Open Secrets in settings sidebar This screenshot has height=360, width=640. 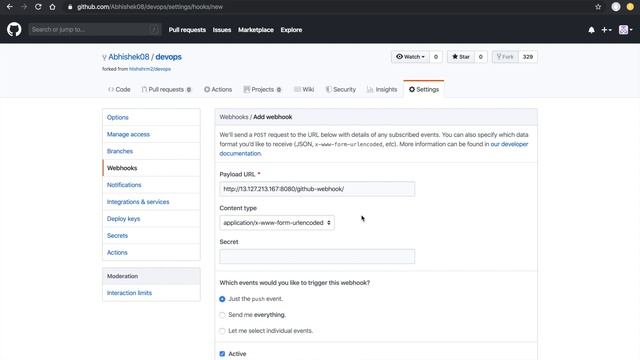[151, 236]
